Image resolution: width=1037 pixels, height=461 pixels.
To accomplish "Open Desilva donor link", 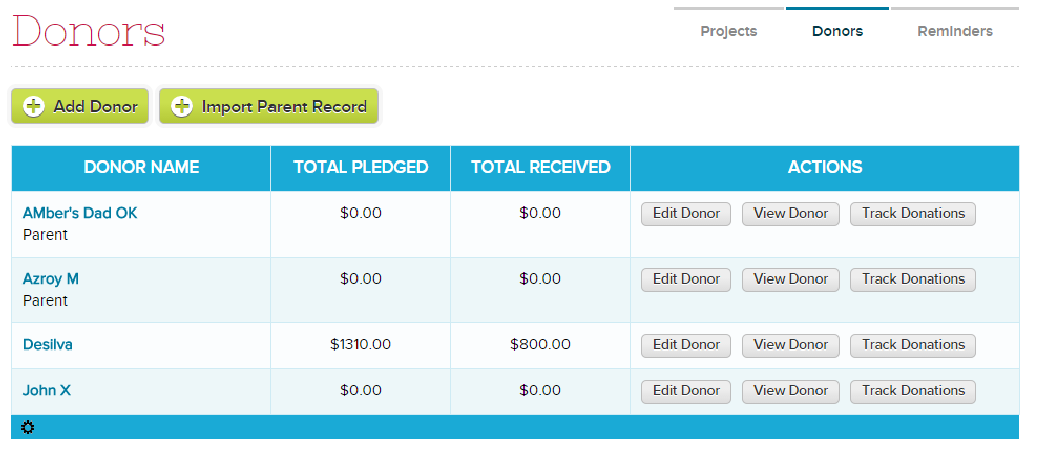I will click(47, 344).
